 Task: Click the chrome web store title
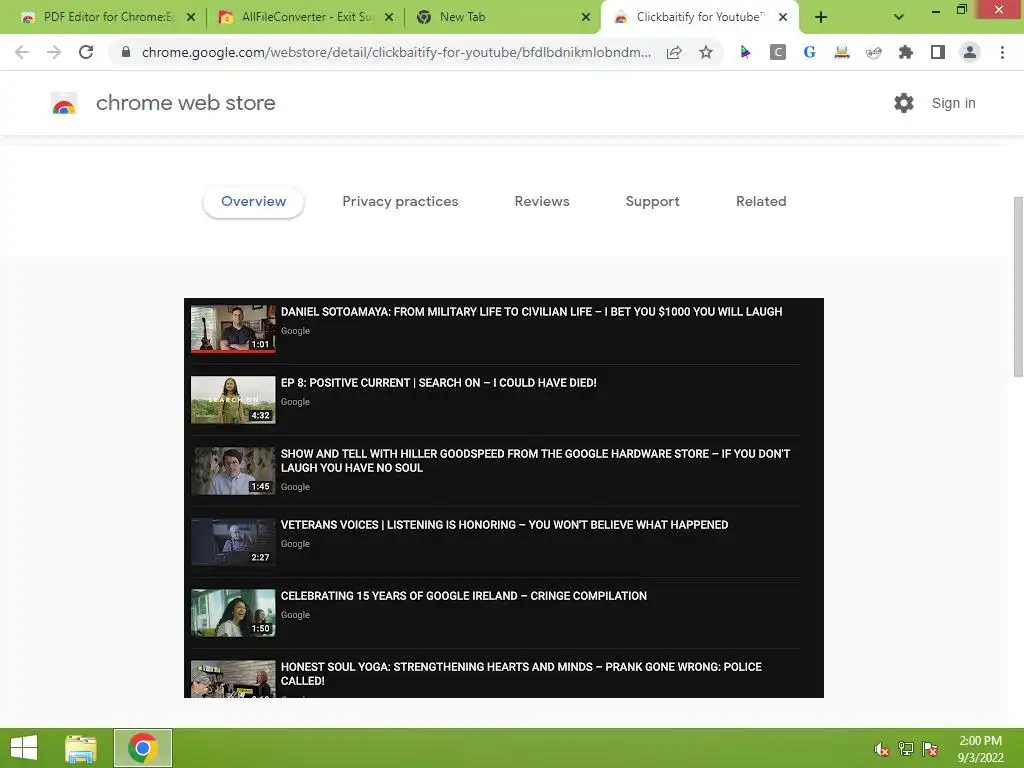click(x=185, y=103)
